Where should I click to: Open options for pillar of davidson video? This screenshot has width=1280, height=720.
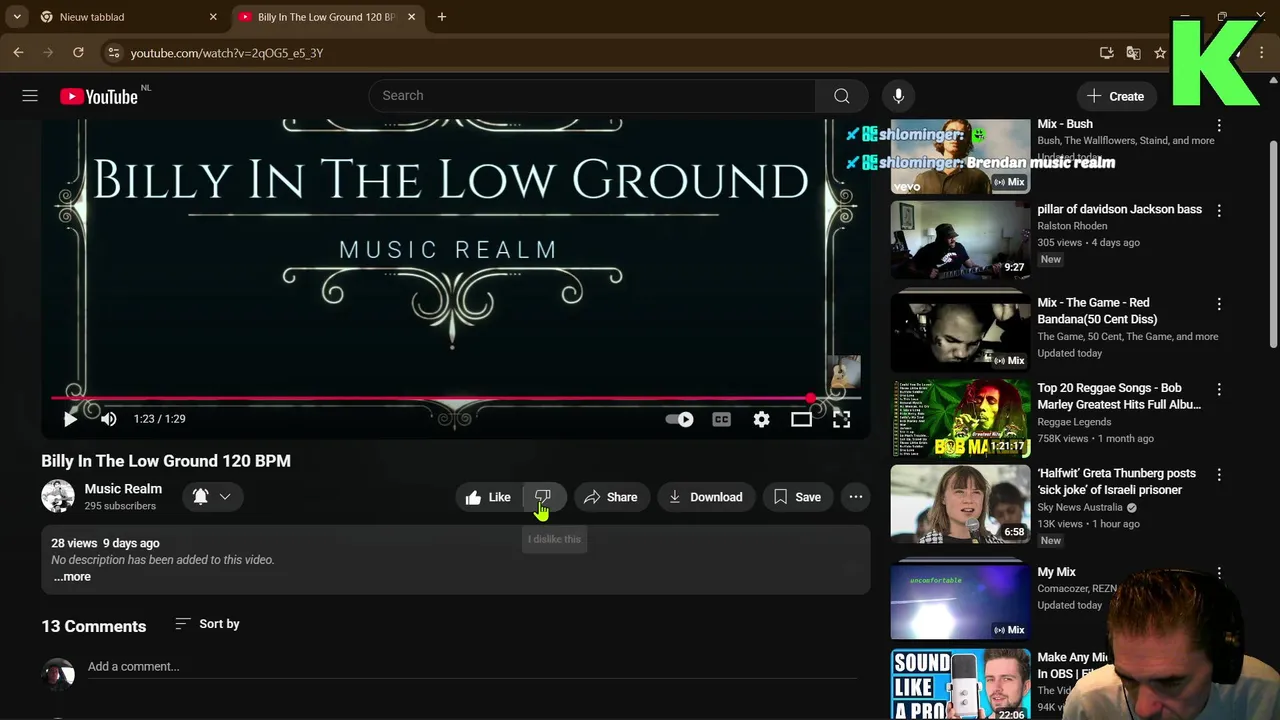1219,210
